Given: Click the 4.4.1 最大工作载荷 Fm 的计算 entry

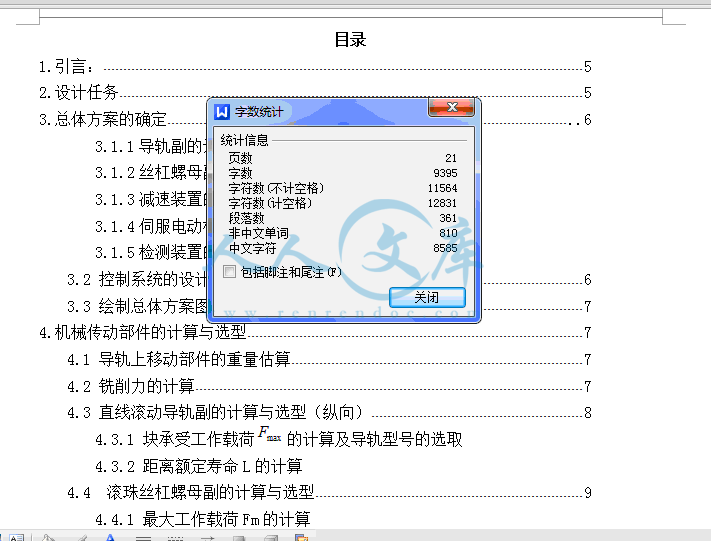Looking at the screenshot, I should point(203,519).
